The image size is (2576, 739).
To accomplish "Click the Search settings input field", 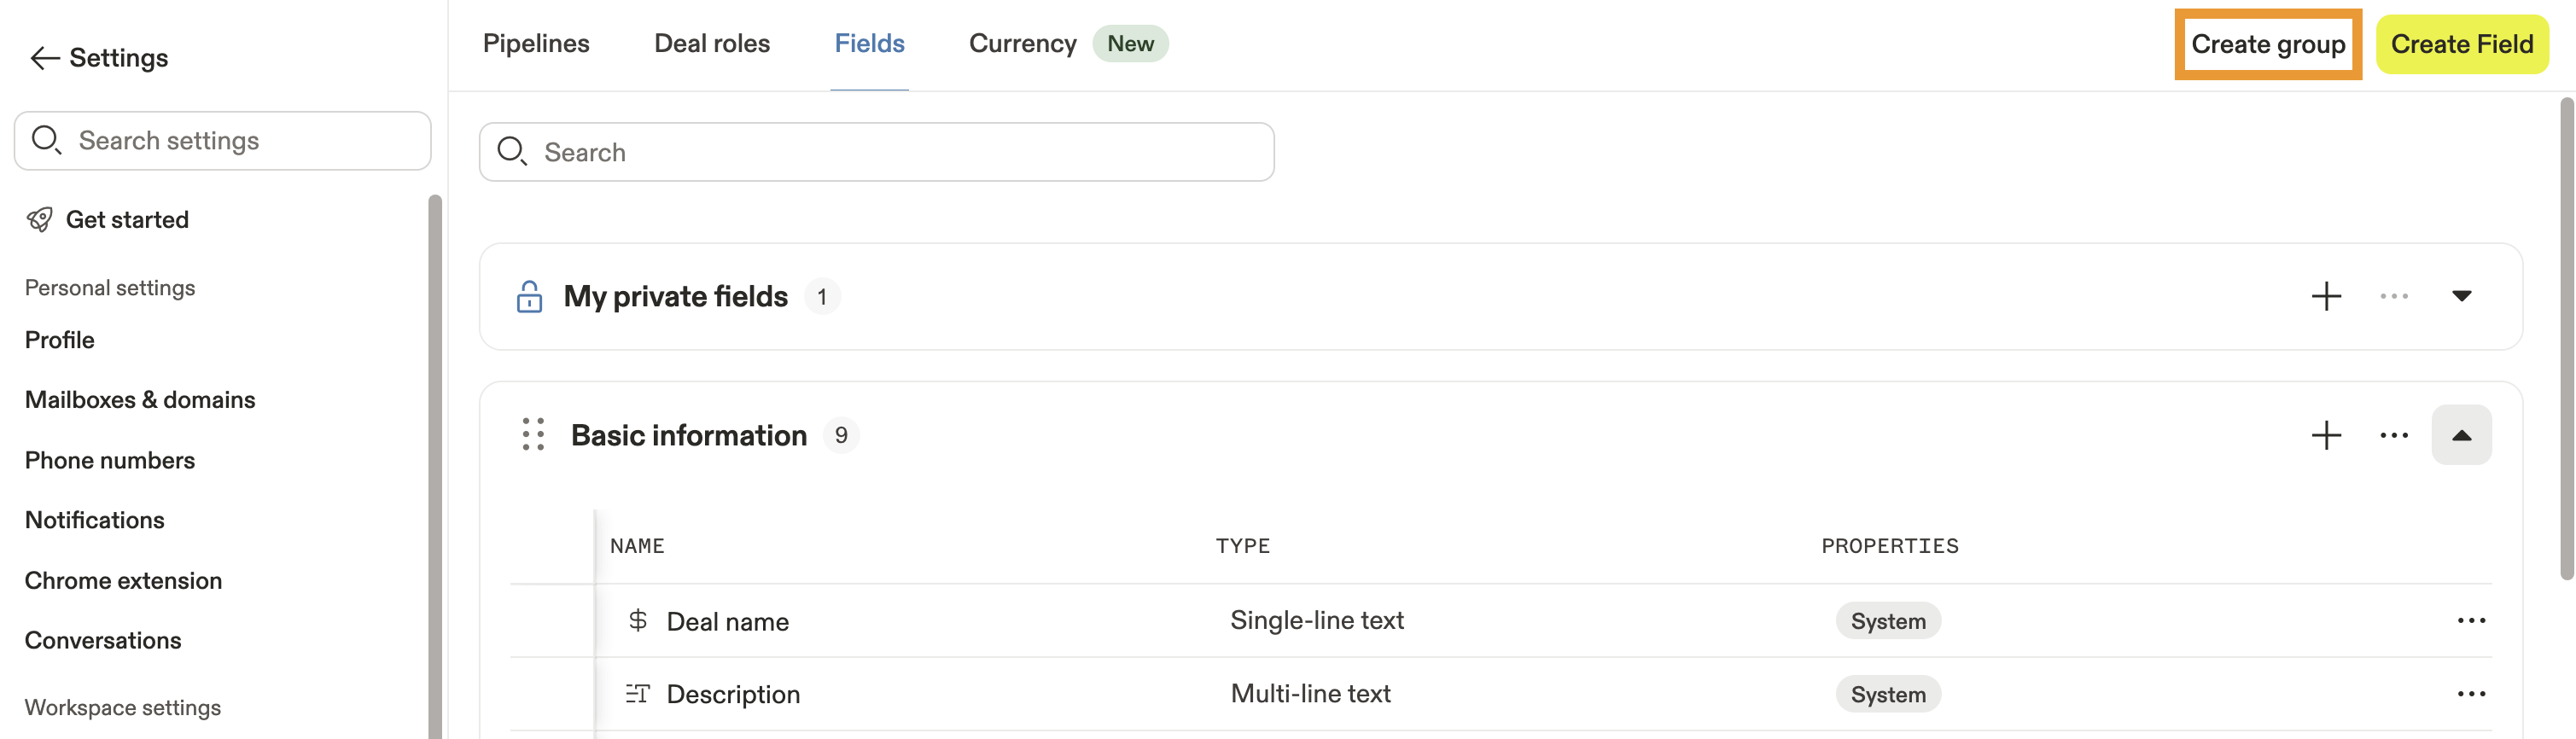I will pyautogui.click(x=240, y=141).
